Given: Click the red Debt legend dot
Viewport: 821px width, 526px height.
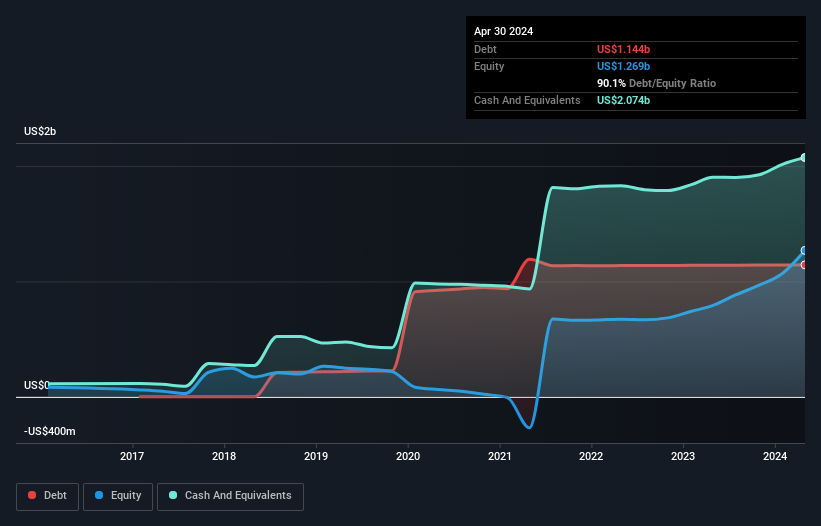Looking at the screenshot, I should click(32, 495).
